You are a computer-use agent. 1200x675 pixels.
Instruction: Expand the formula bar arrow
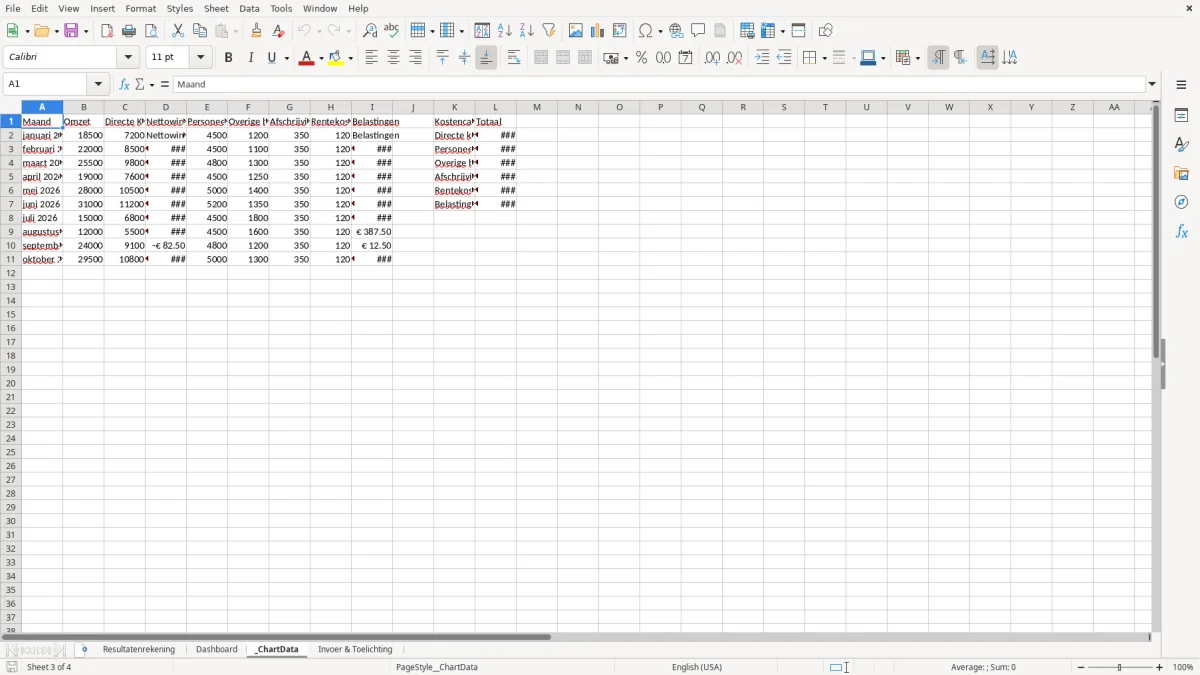coord(1153,84)
